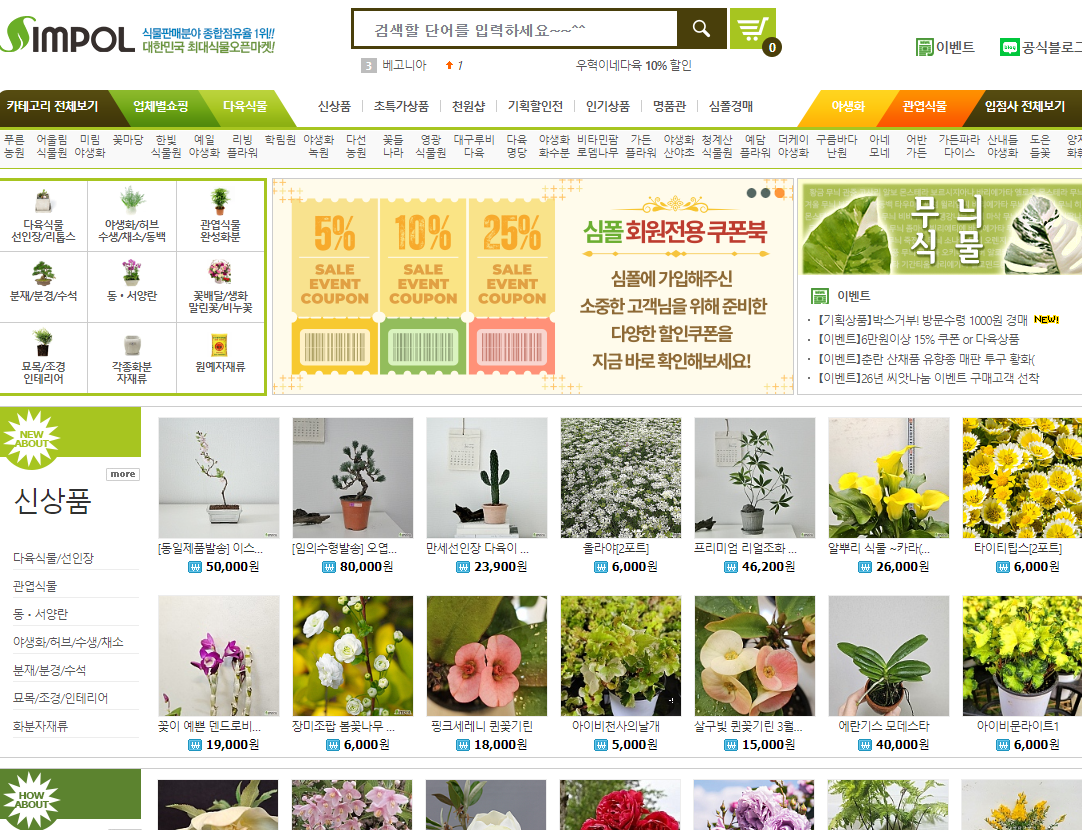This screenshot has width=1082, height=830.
Task: Click the 25% sale coupon graphic
Action: (x=511, y=286)
